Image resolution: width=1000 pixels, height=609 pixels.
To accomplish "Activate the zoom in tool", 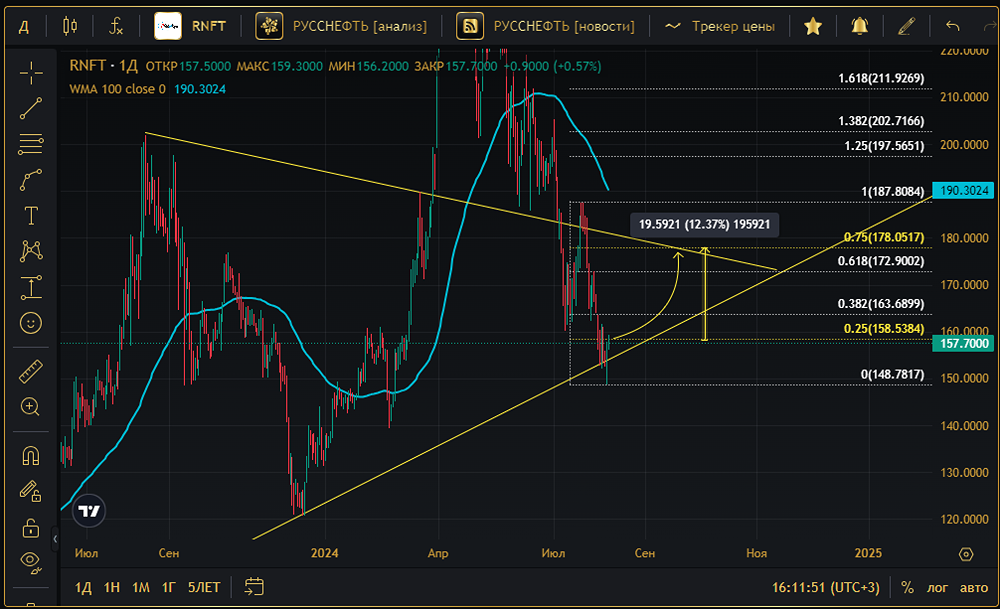I will click(x=31, y=407).
